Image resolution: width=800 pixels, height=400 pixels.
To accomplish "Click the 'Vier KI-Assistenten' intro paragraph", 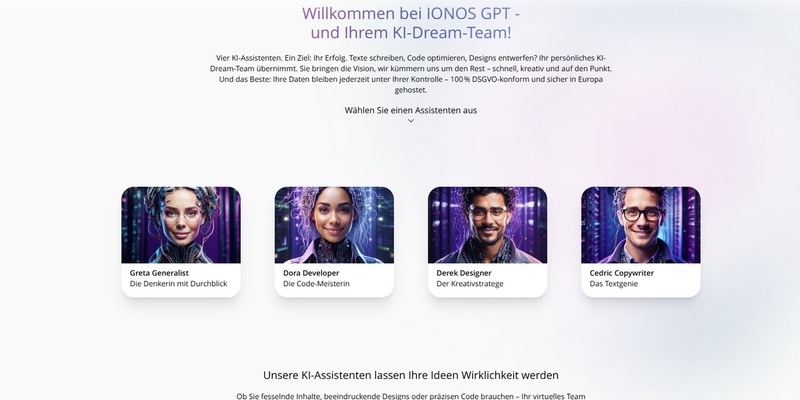I will tap(411, 74).
